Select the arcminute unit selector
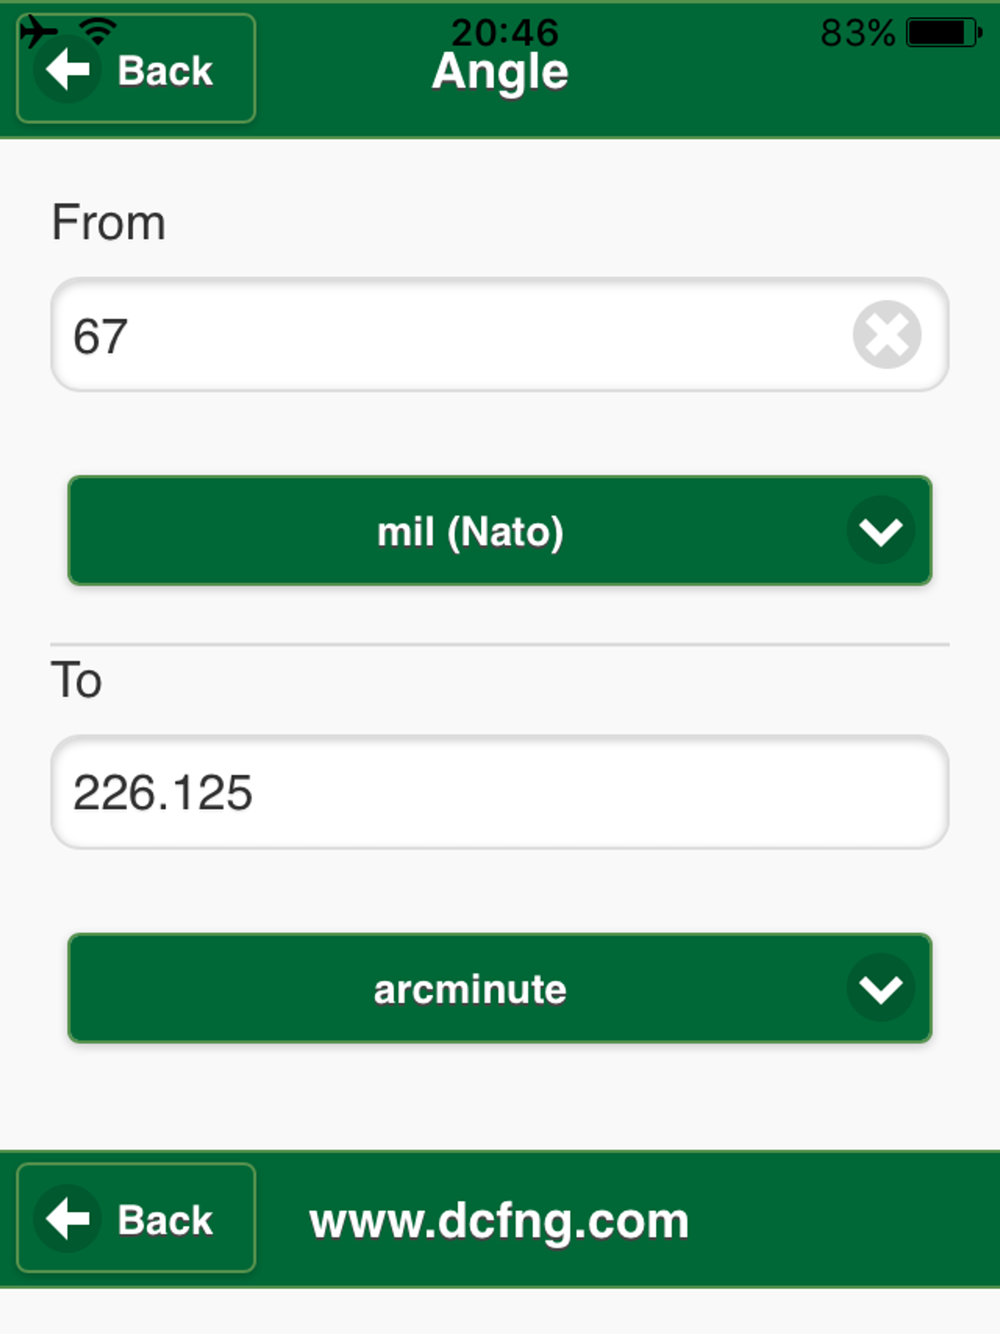Viewport: 1000px width, 1334px height. coord(500,989)
